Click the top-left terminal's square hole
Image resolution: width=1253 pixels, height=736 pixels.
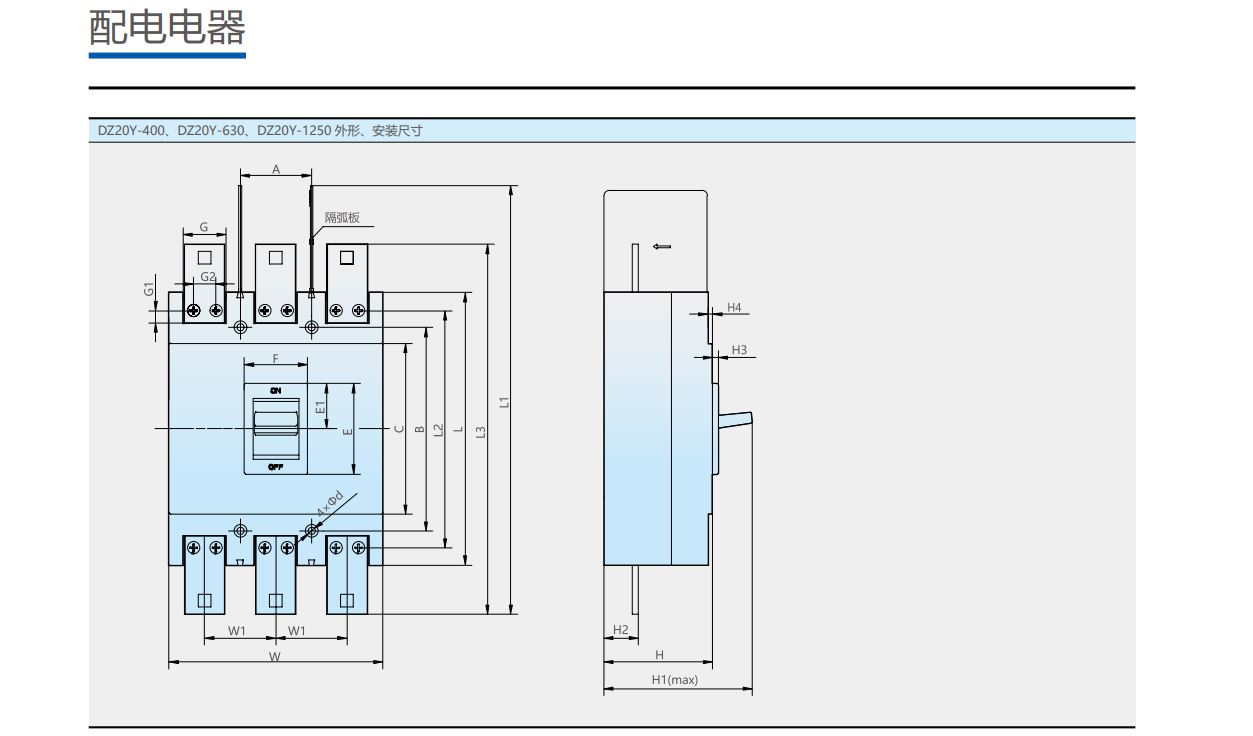click(x=205, y=257)
